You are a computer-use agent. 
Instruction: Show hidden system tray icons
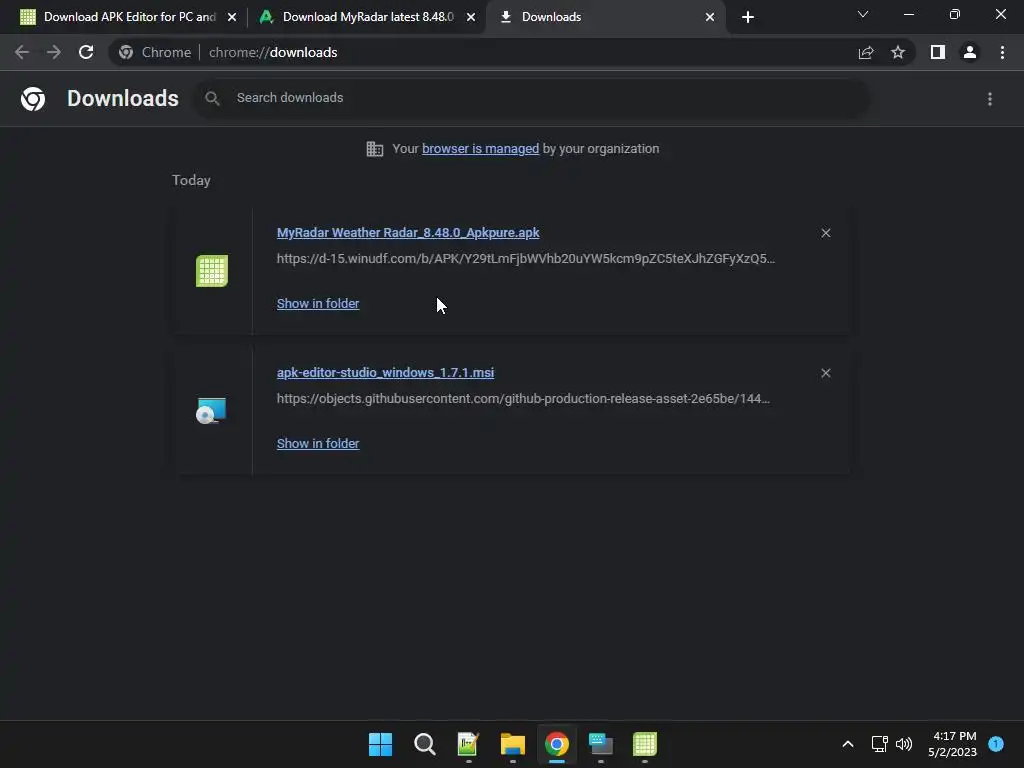point(848,744)
